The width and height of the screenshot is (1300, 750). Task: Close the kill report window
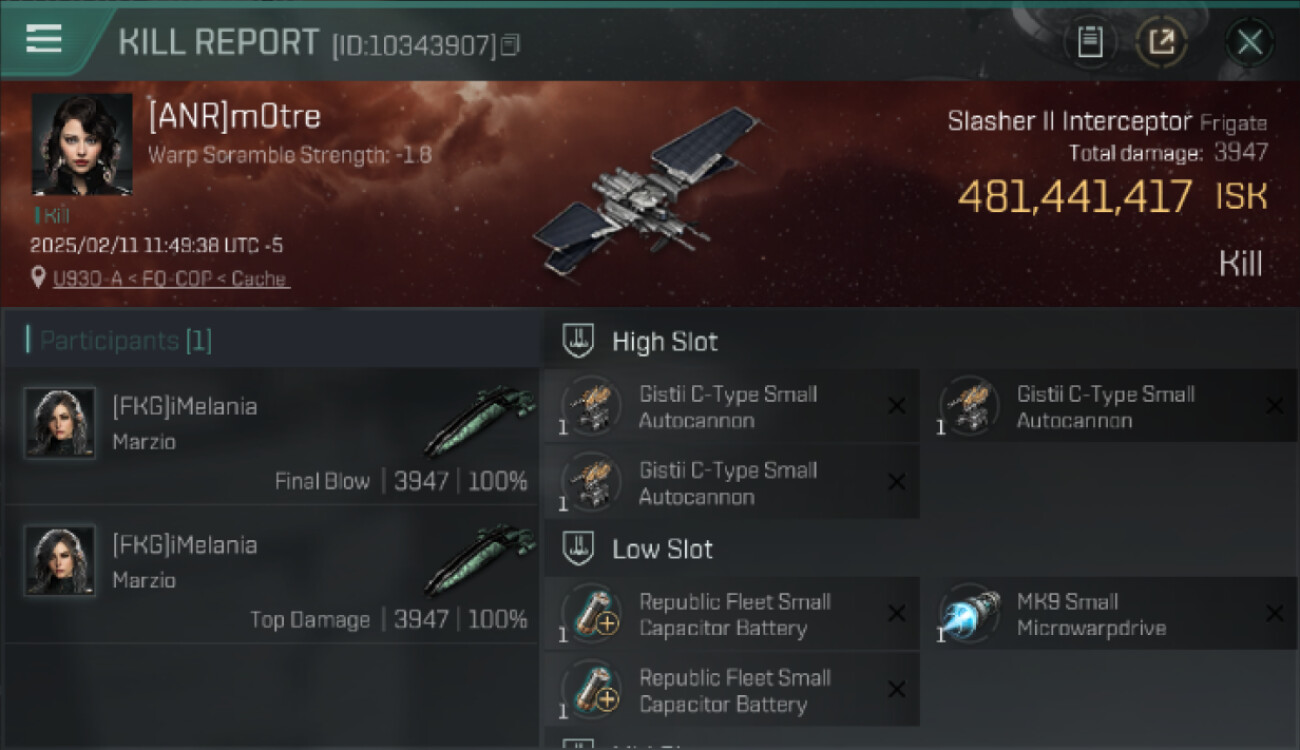(1249, 42)
